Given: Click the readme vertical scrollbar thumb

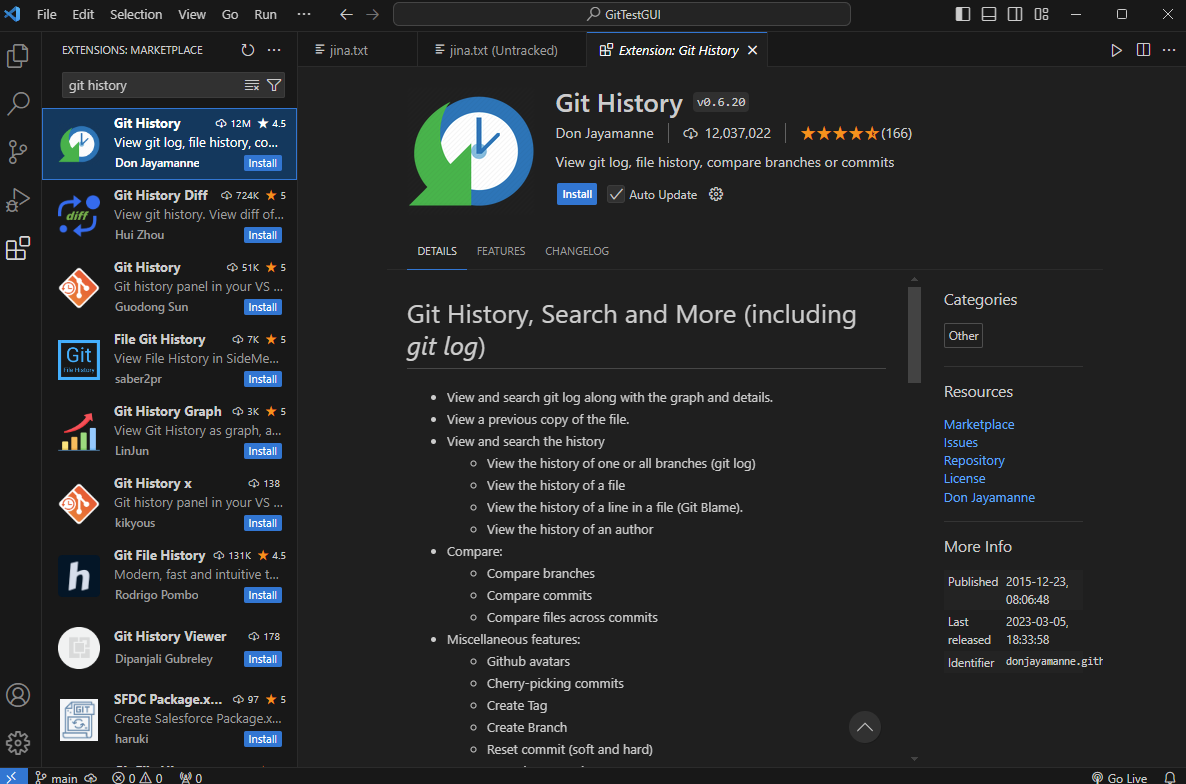Looking at the screenshot, I should point(914,334).
